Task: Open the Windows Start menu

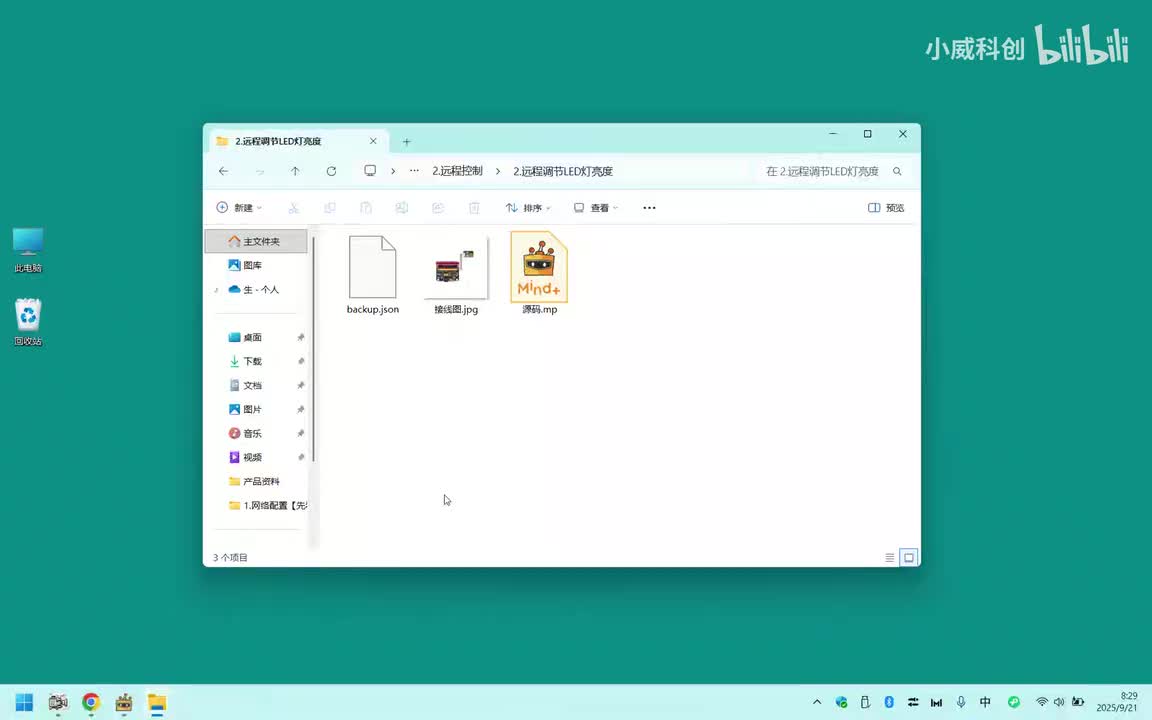Action: coord(24,702)
